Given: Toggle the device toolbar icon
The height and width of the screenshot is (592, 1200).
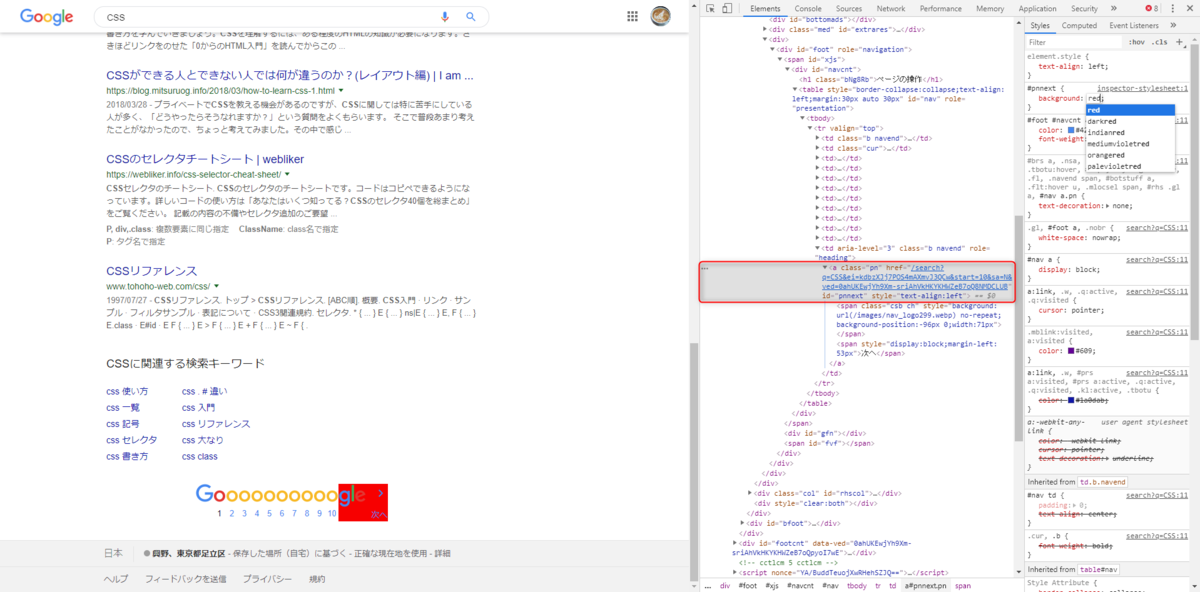Looking at the screenshot, I should click(725, 8).
